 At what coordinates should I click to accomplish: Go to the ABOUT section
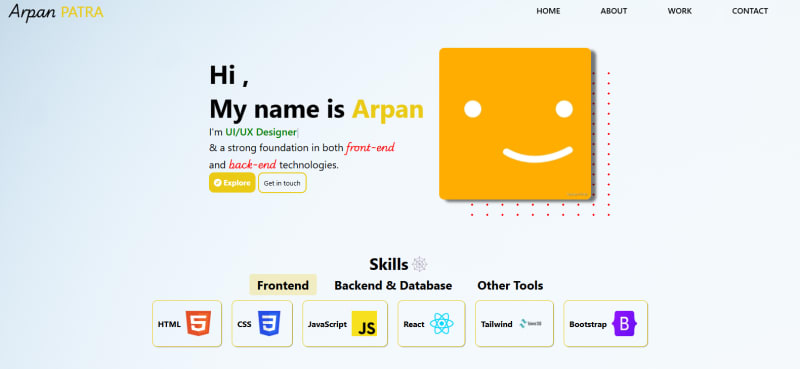point(614,11)
